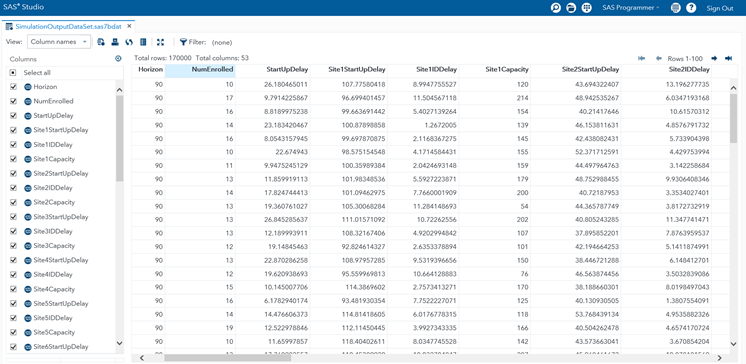Click the table horizontal scrollbar thumb
746x364 pixels.
click(227, 358)
